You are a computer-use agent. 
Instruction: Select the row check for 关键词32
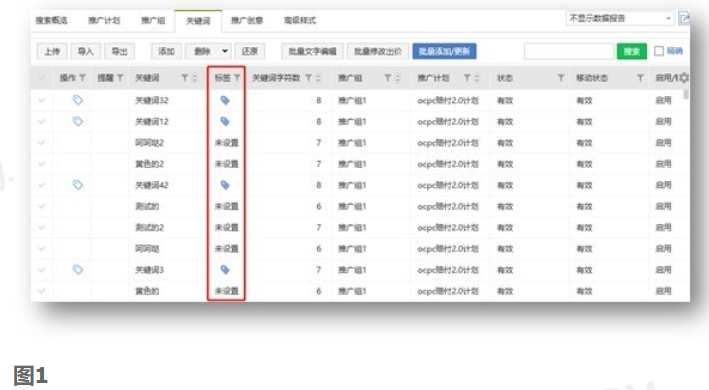point(42,100)
